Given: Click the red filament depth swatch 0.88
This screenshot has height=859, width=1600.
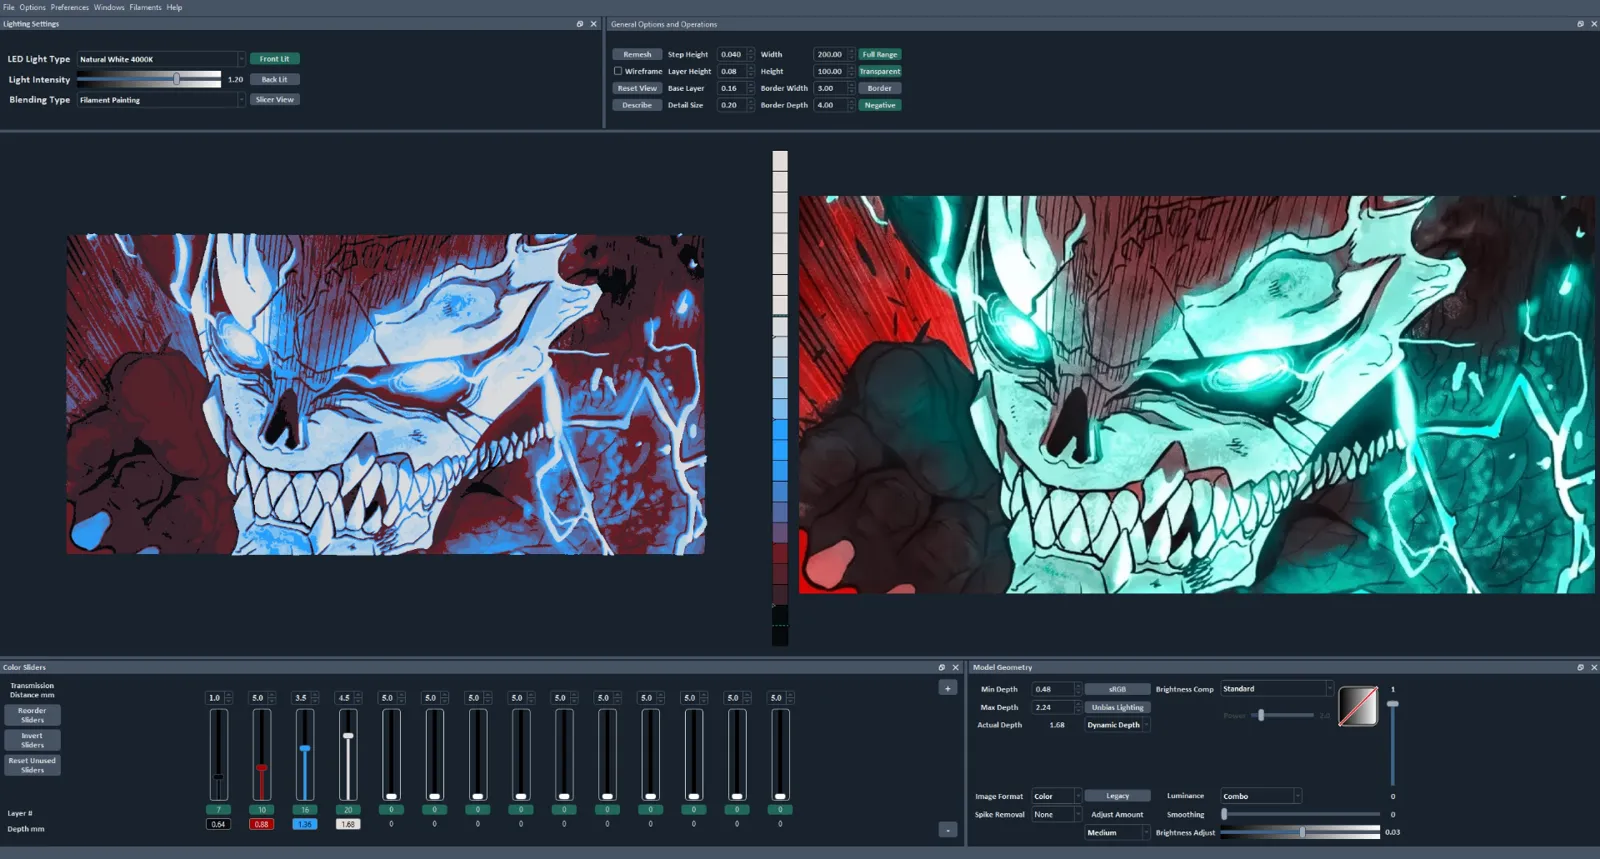Looking at the screenshot, I should tap(261, 824).
